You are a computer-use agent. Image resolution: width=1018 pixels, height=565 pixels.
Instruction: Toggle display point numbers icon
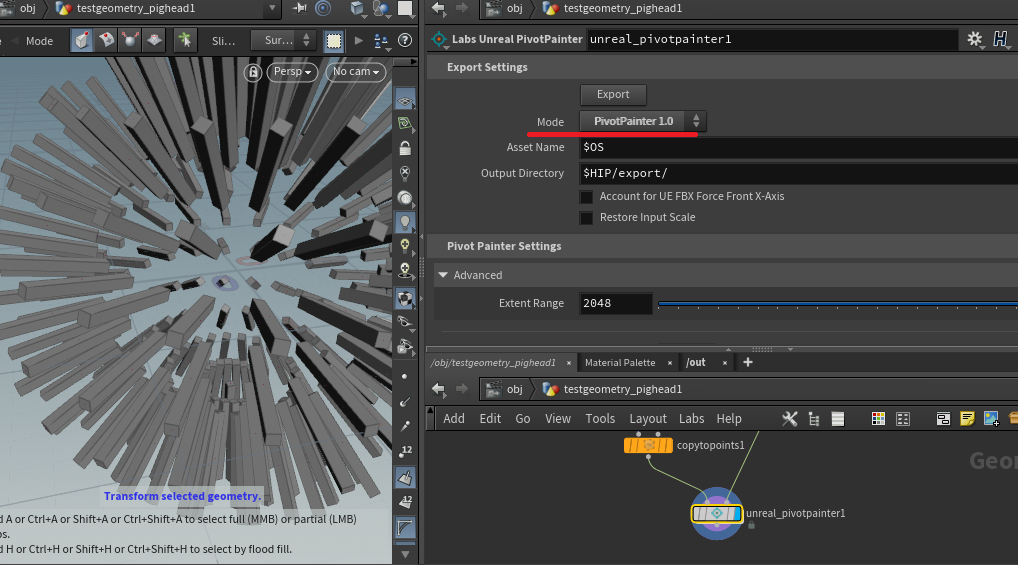coord(405,451)
